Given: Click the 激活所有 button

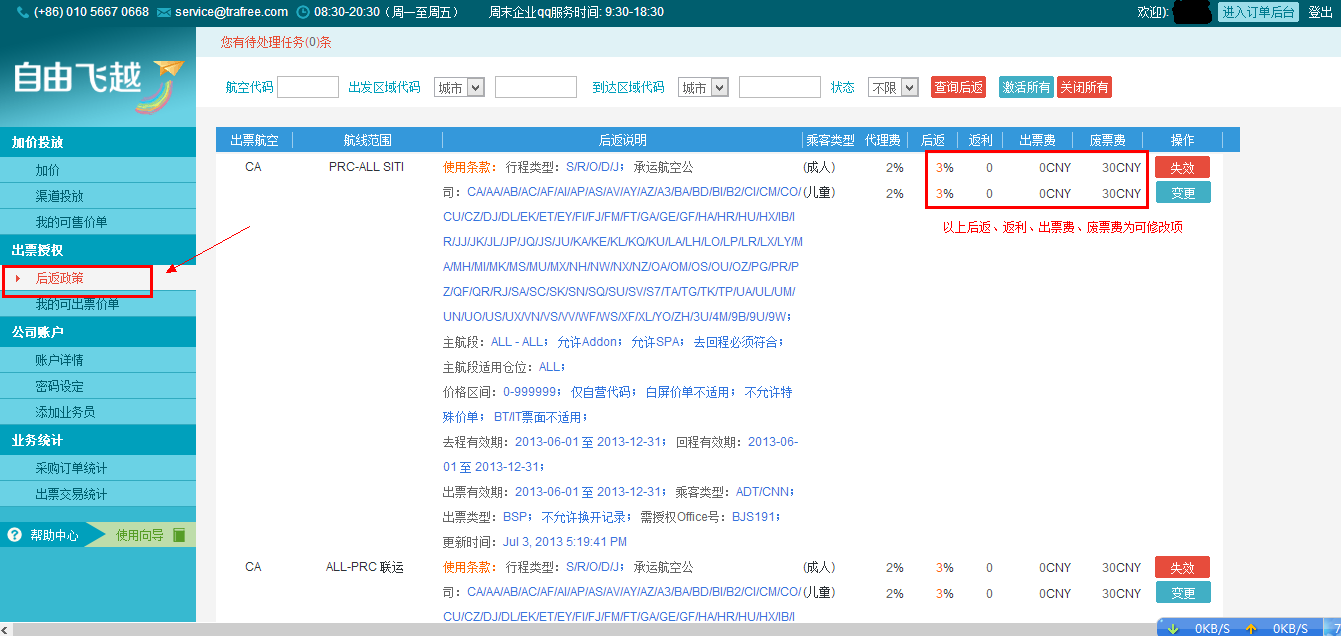Looking at the screenshot, I should pyautogui.click(x=1026, y=88).
